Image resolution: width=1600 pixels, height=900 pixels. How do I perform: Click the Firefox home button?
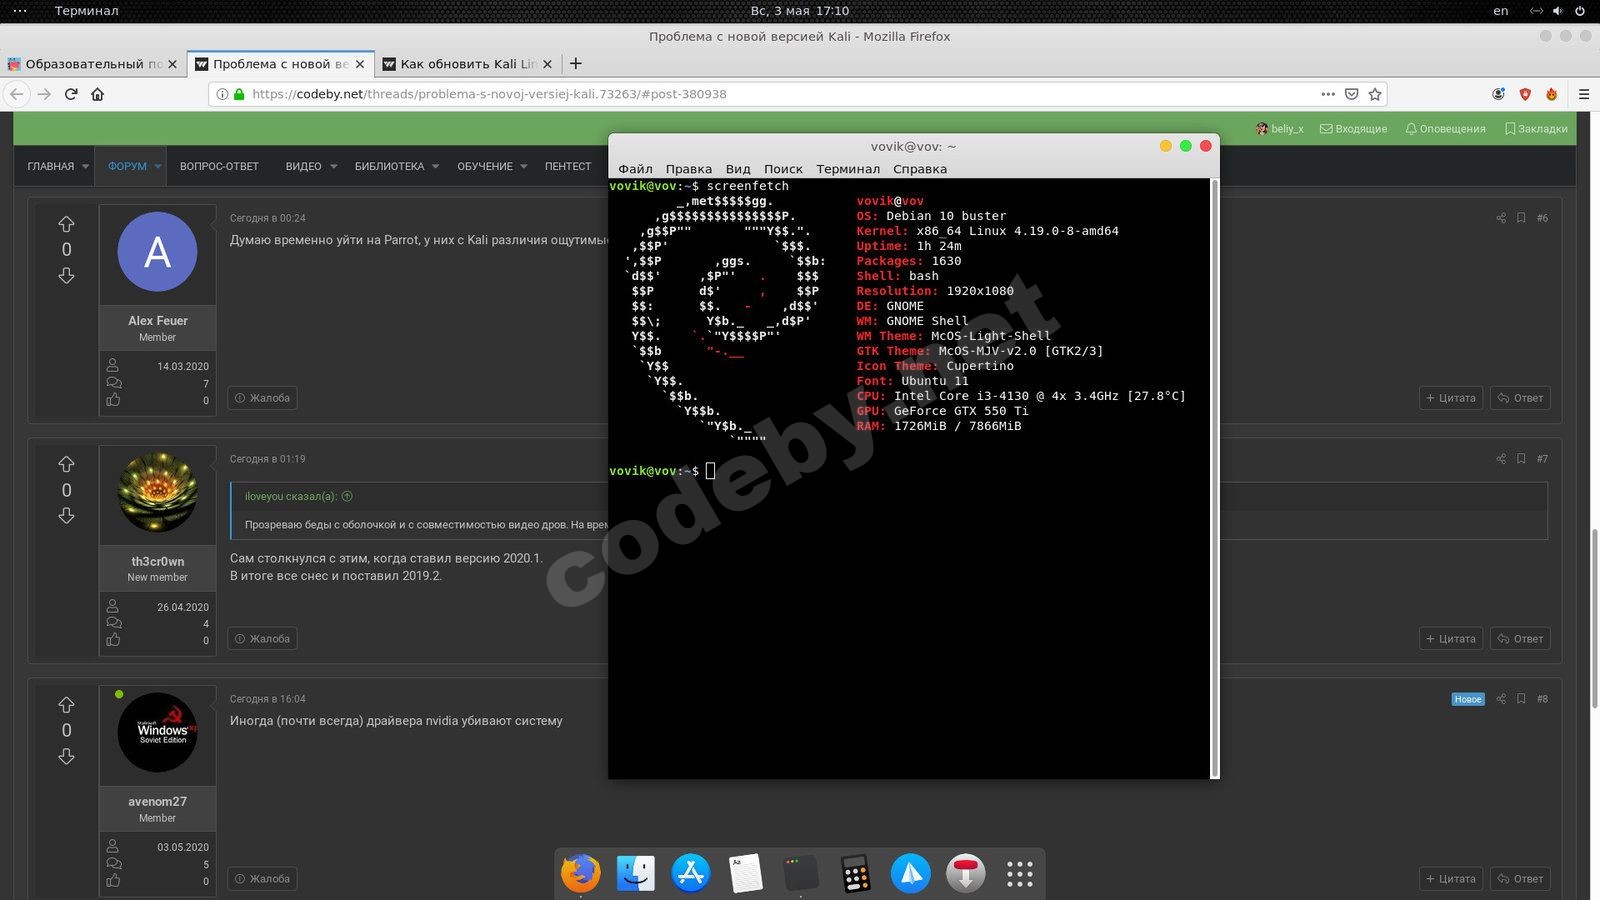tap(98, 94)
